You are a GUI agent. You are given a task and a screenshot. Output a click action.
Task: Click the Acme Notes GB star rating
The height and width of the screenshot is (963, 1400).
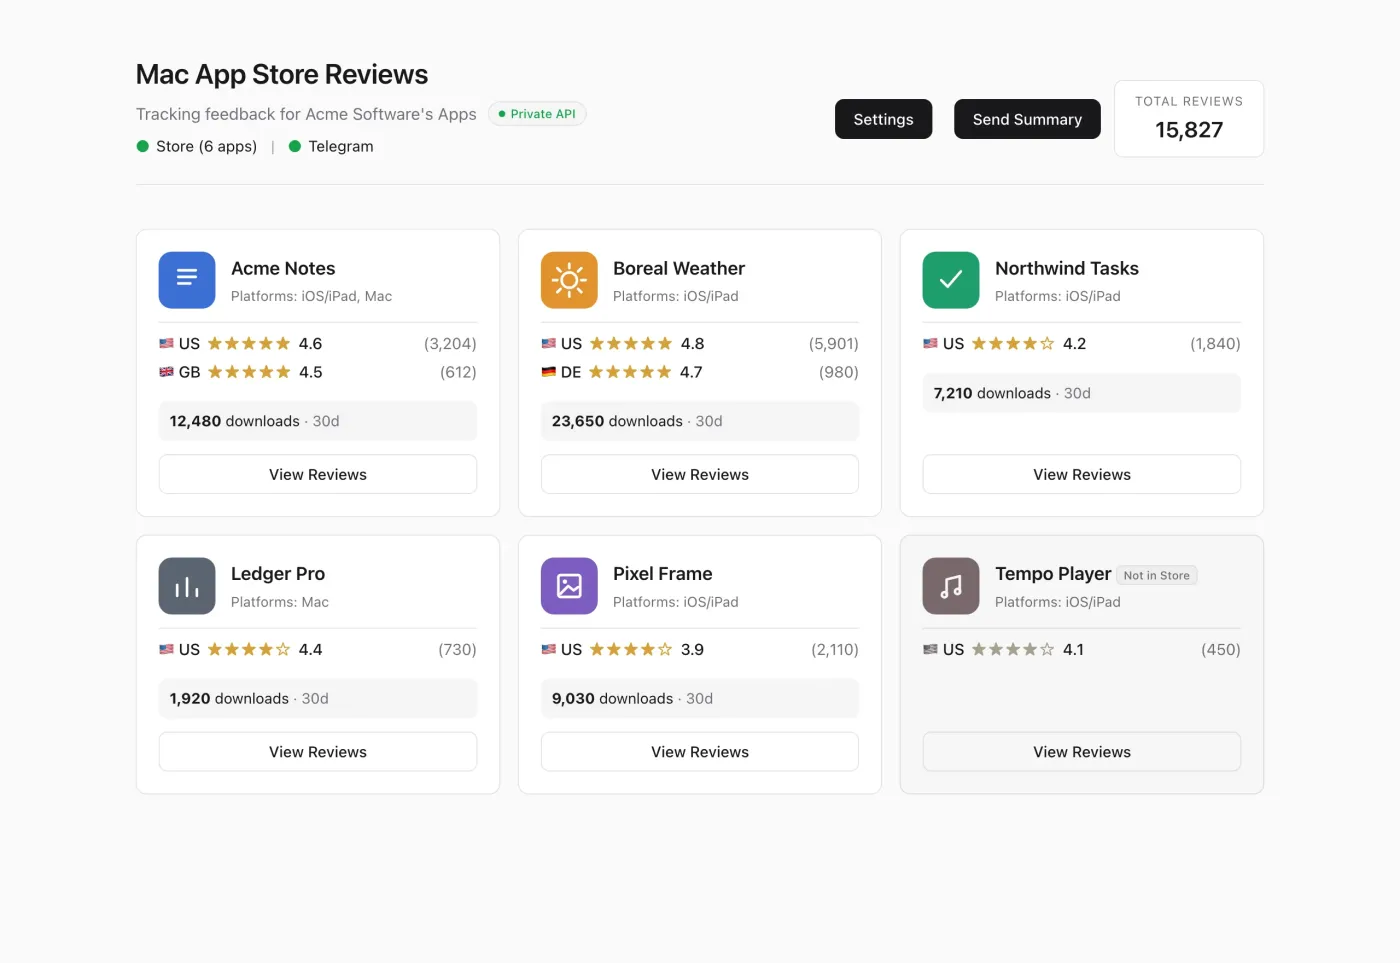pyautogui.click(x=249, y=372)
